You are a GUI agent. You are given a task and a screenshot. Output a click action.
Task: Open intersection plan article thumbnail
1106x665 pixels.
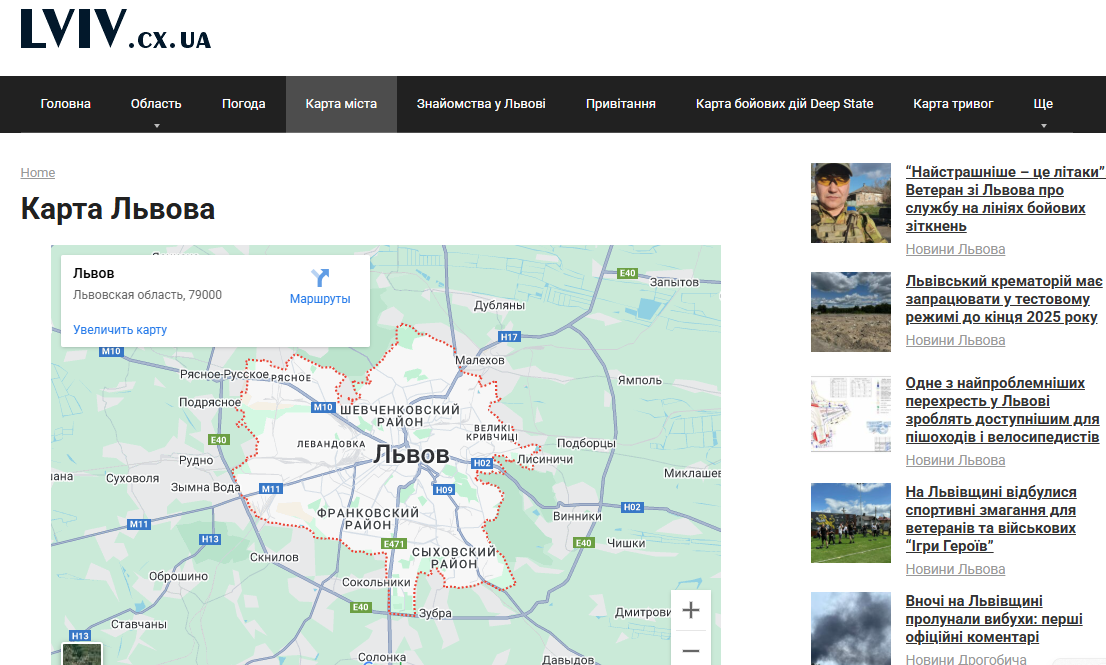(x=851, y=414)
